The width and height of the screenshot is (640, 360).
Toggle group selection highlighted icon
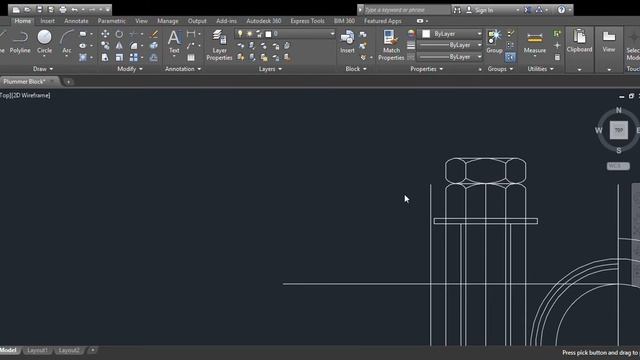510,57
